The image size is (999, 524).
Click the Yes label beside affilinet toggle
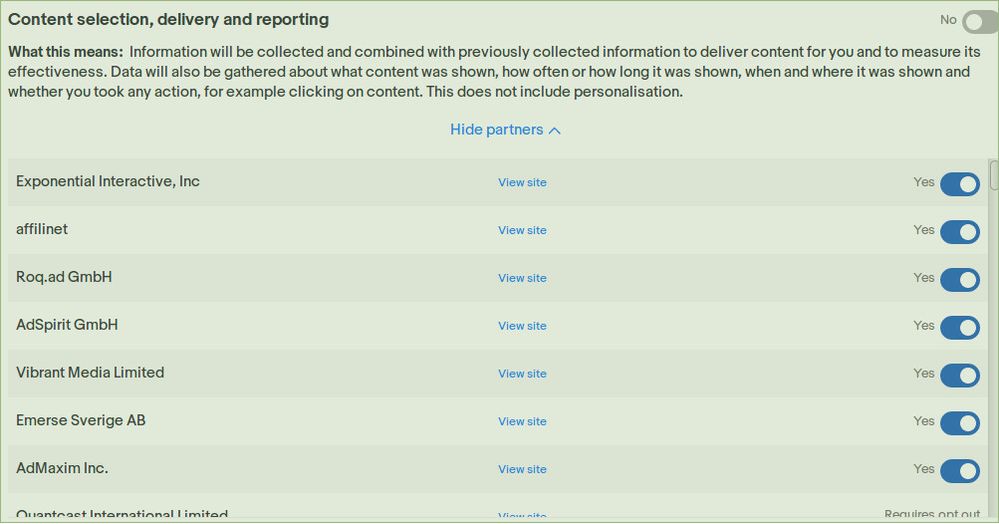point(924,229)
